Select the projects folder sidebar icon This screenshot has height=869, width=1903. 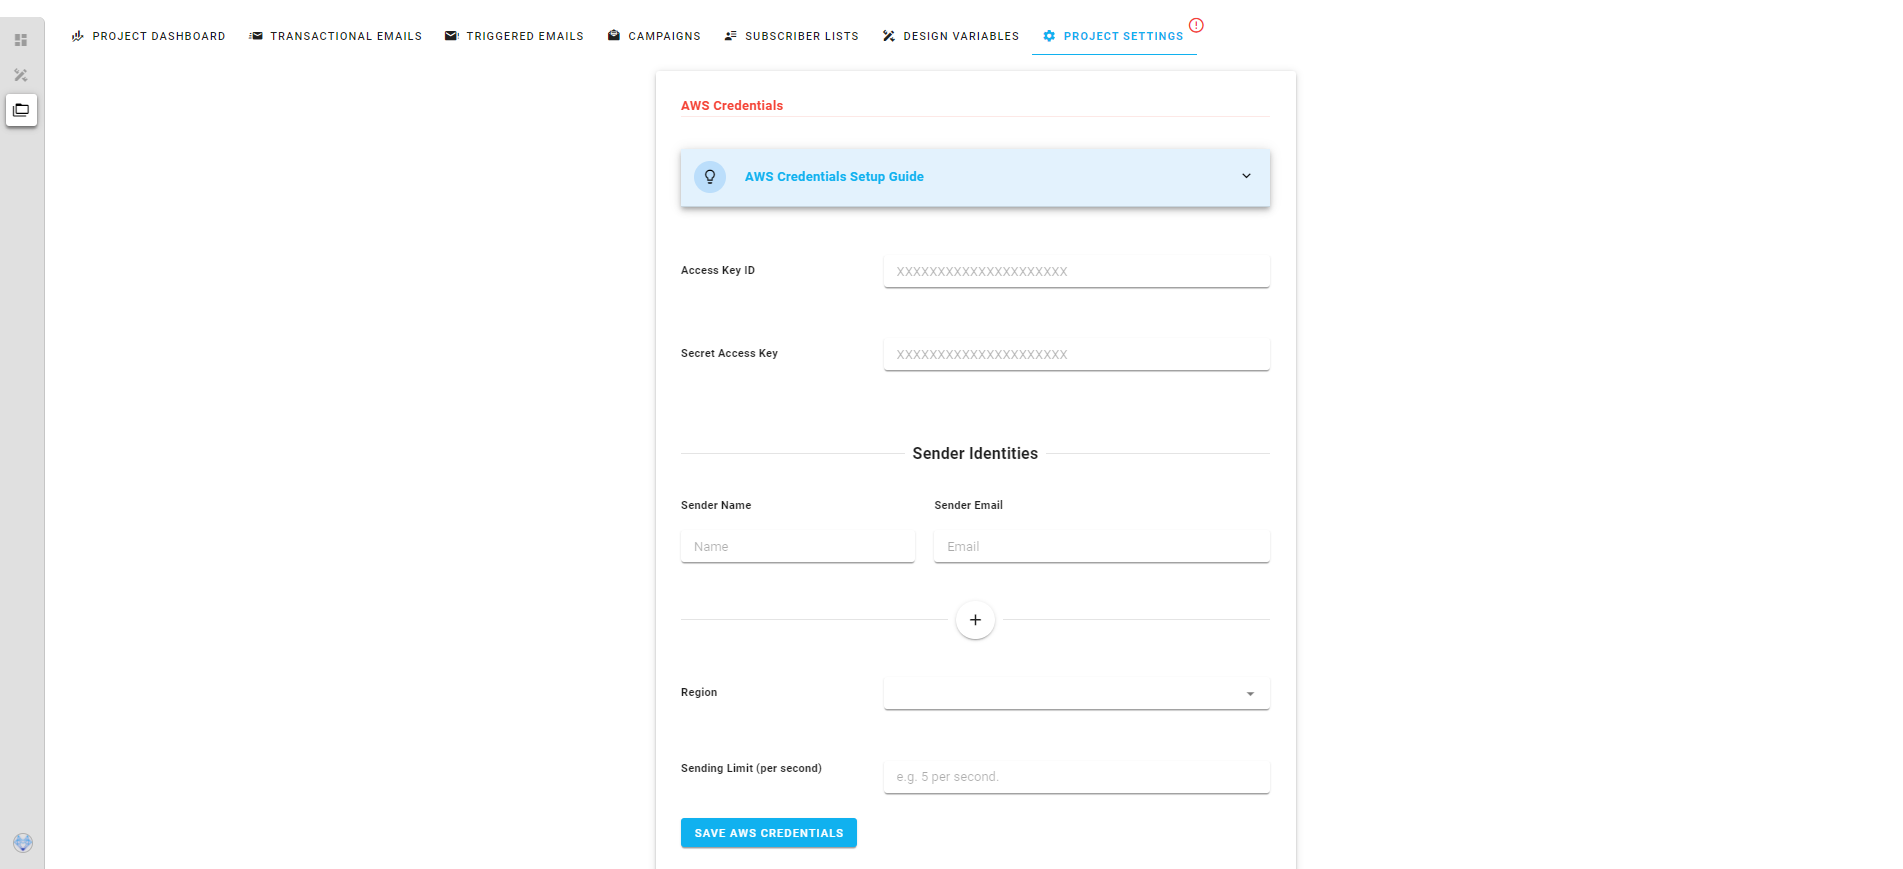tap(21, 110)
